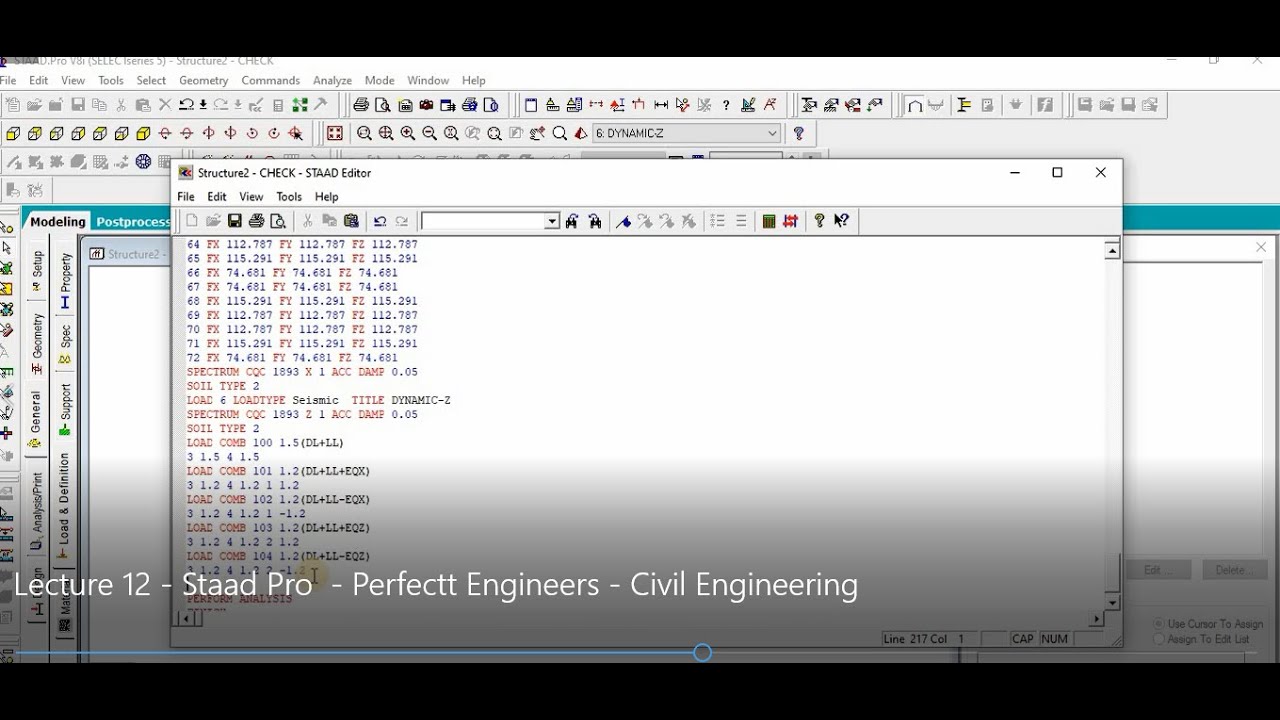Viewport: 1280px width, 720px height.
Task: Open File menu in STAAD Editor
Action: pyautogui.click(x=186, y=197)
